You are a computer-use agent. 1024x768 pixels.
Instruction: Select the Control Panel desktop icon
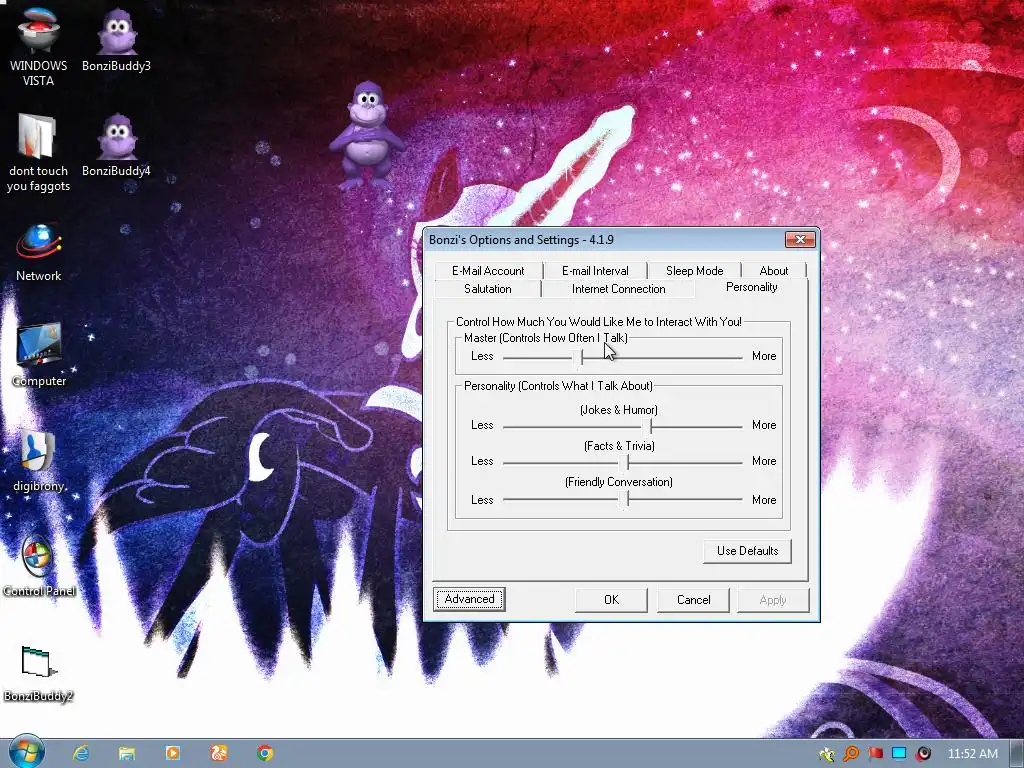click(39, 566)
